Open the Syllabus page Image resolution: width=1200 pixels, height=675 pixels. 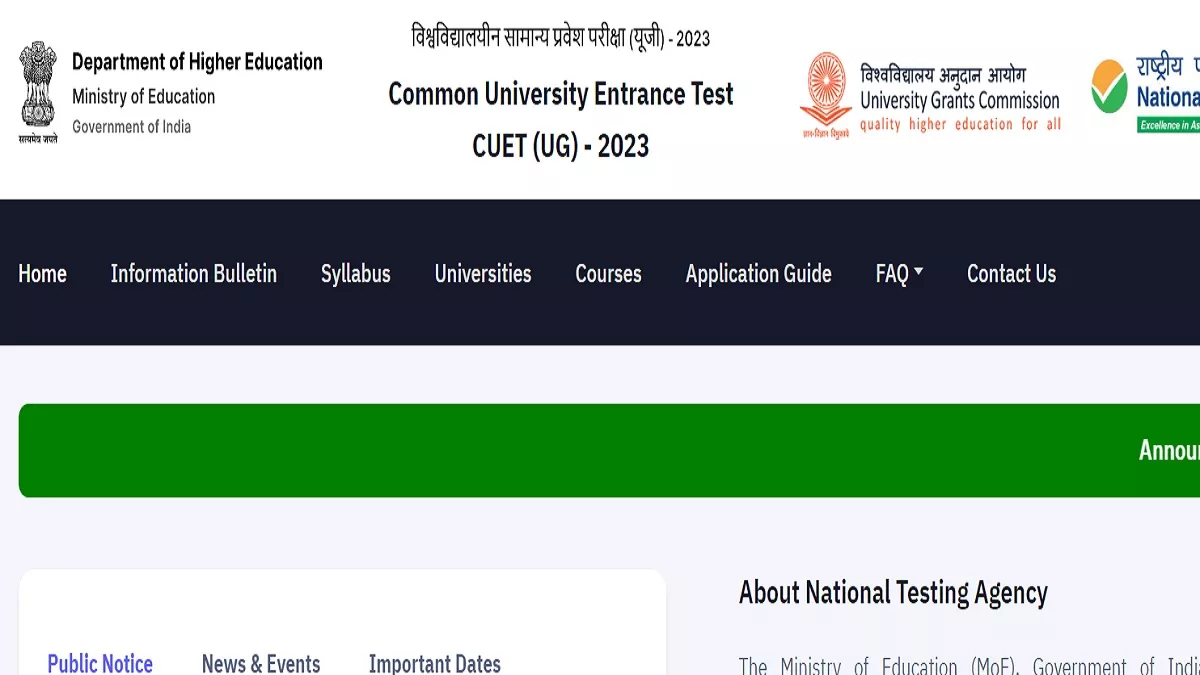[355, 274]
